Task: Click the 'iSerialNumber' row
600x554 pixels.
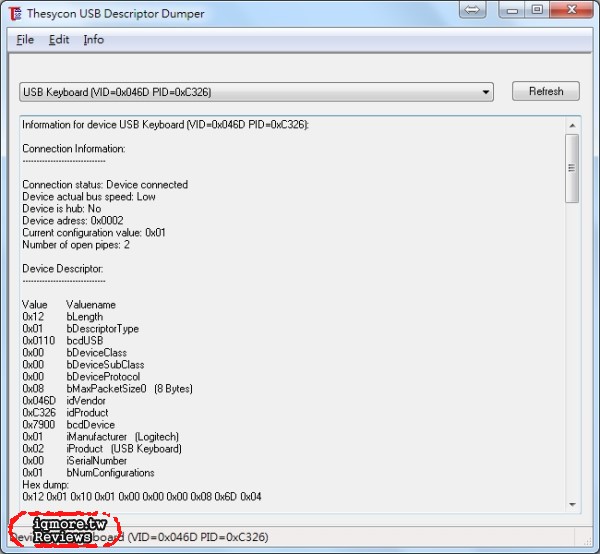Action: click(75, 461)
